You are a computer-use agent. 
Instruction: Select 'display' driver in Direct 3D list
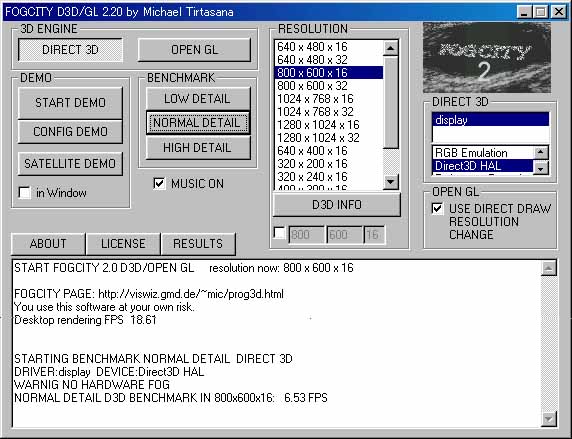(x=491, y=120)
